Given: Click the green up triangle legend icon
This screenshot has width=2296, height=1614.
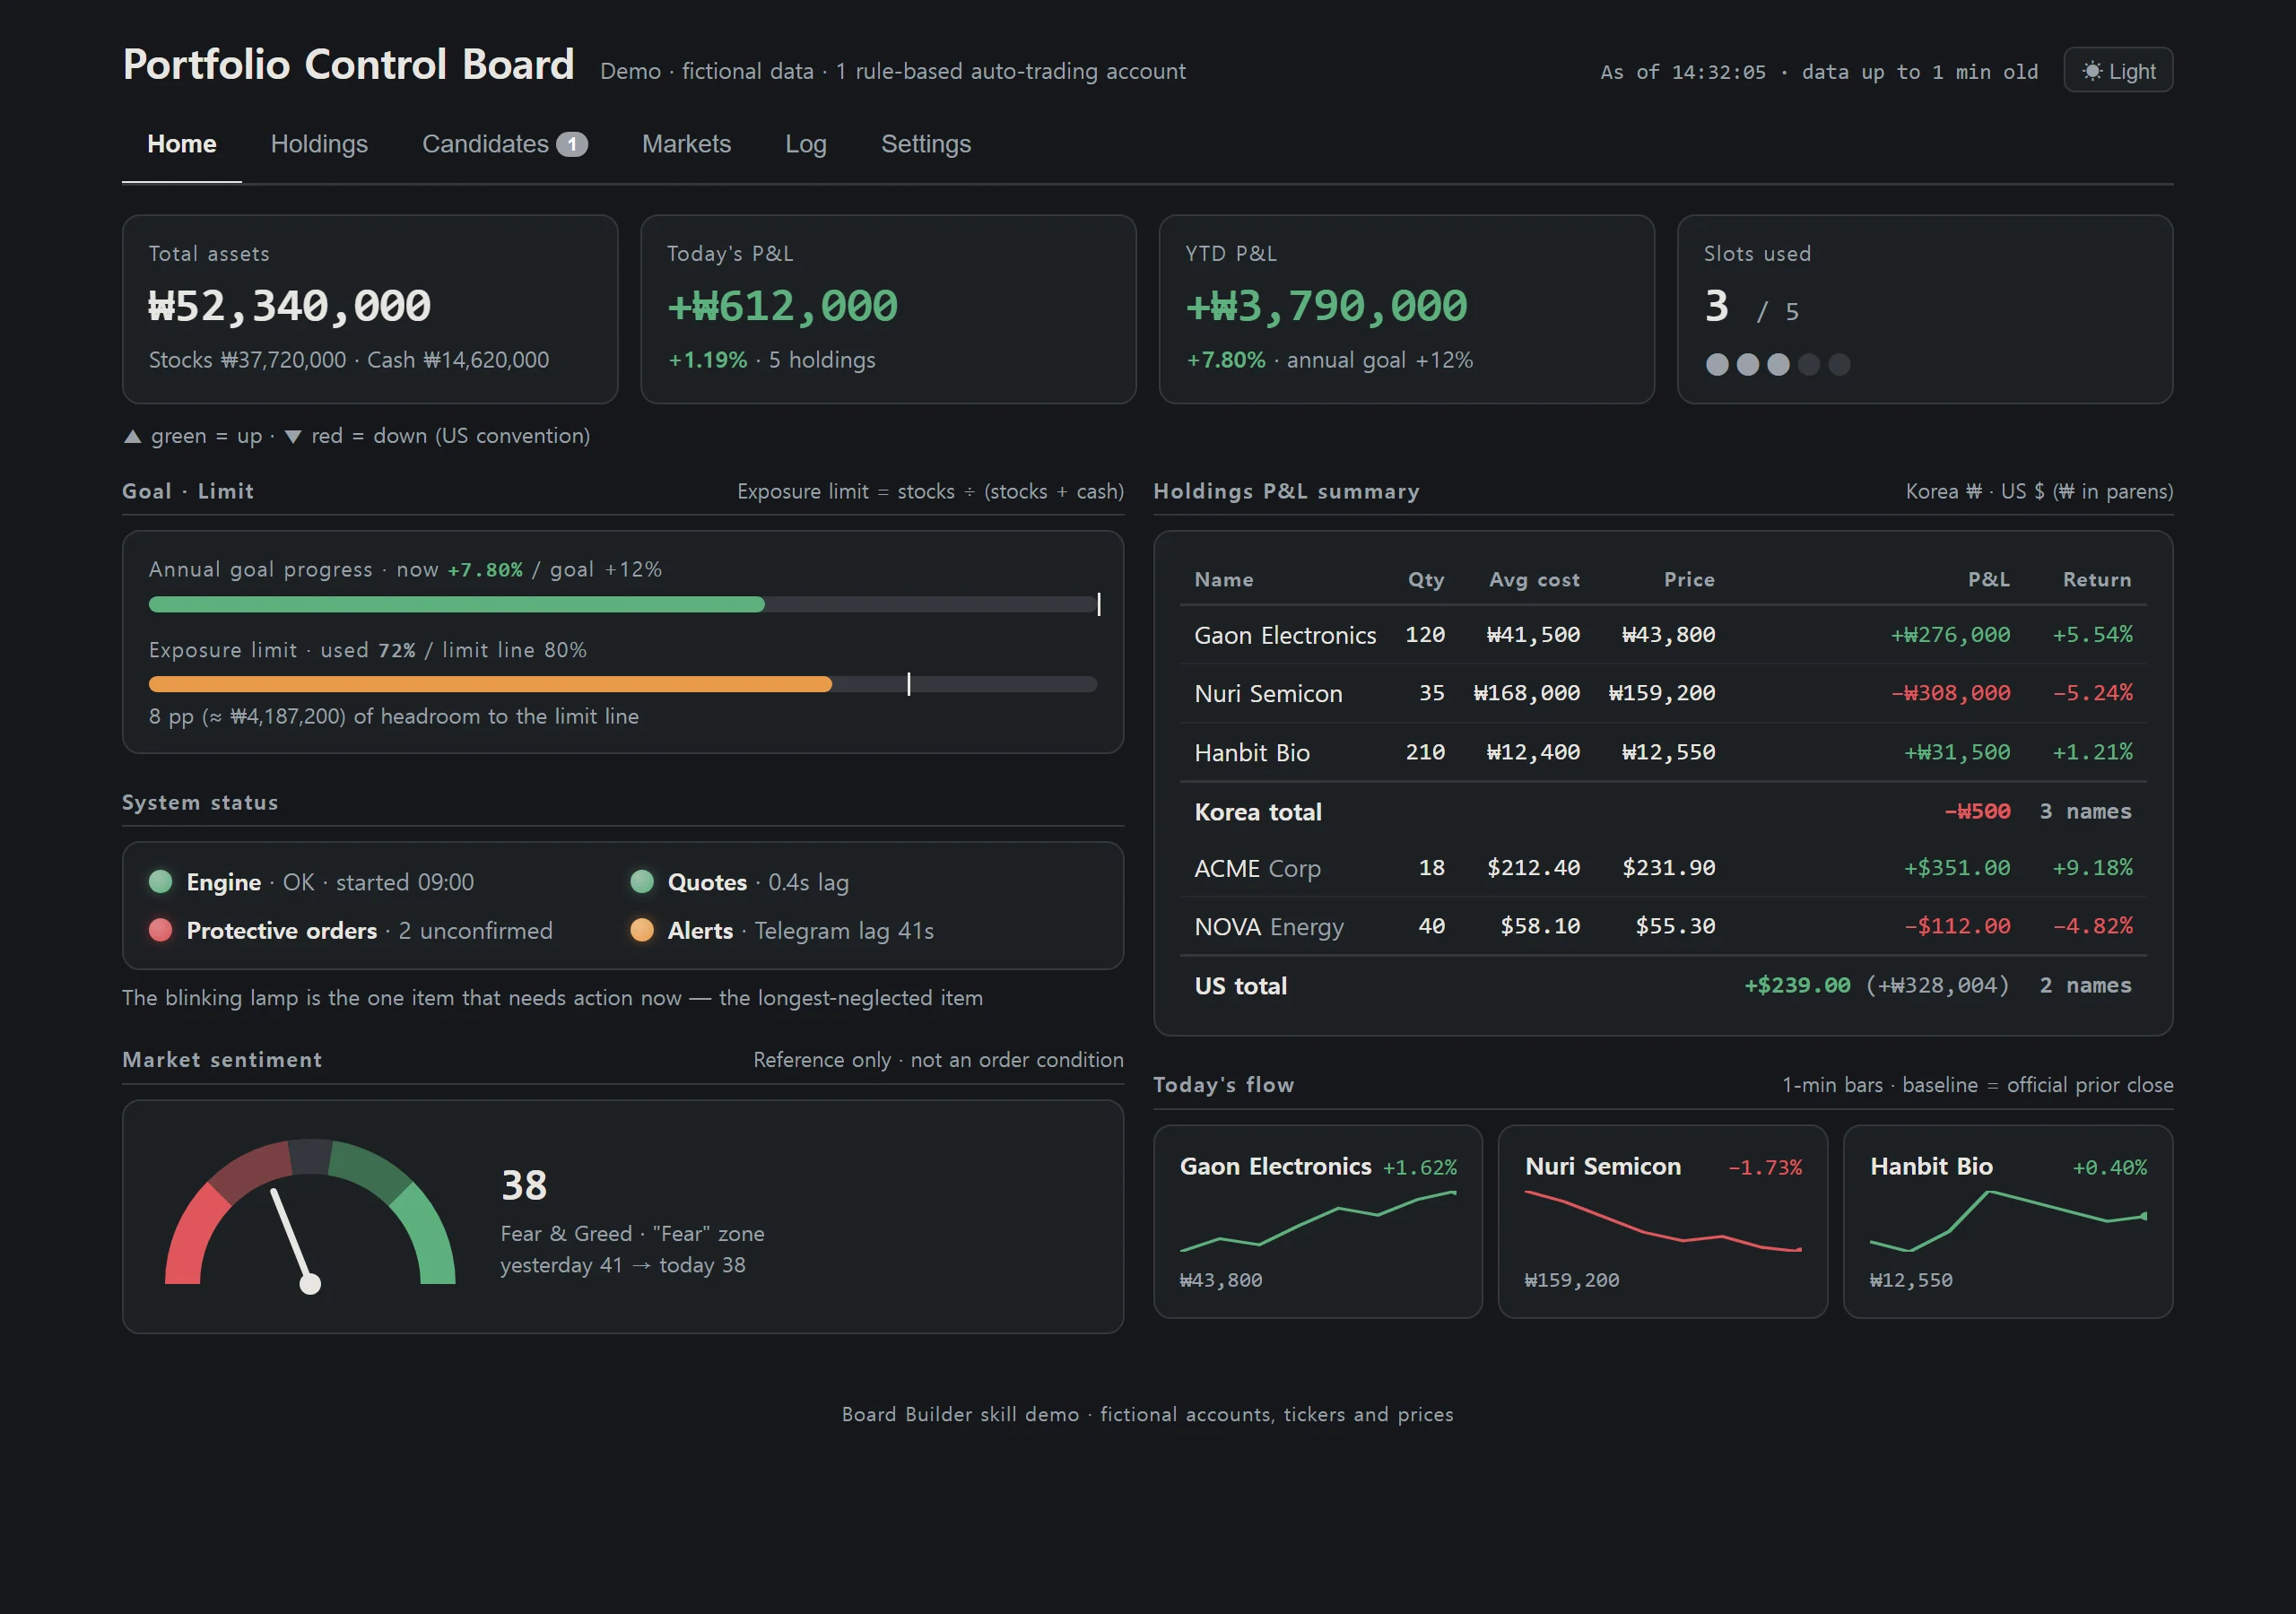Looking at the screenshot, I should pos(132,436).
